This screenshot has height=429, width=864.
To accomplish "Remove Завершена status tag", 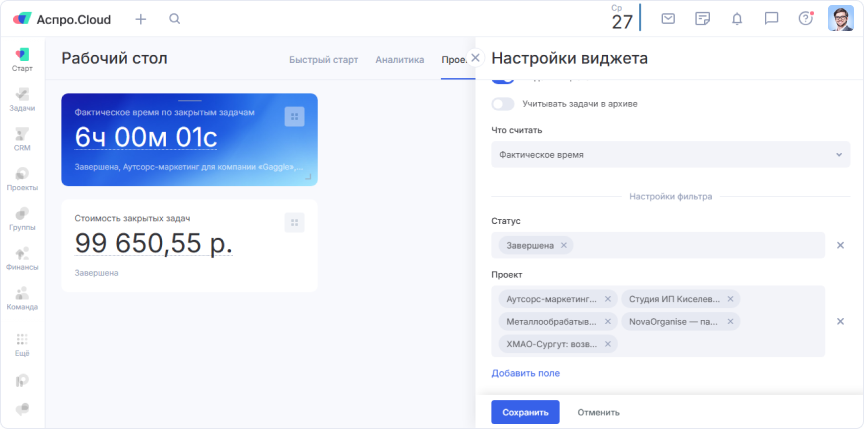I will click(x=564, y=246).
